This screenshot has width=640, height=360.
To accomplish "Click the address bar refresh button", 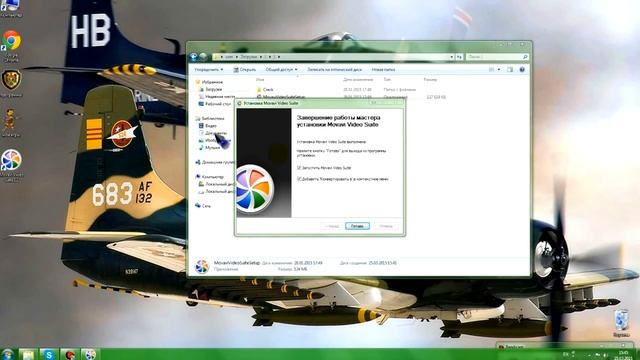I will pyautogui.click(x=459, y=57).
